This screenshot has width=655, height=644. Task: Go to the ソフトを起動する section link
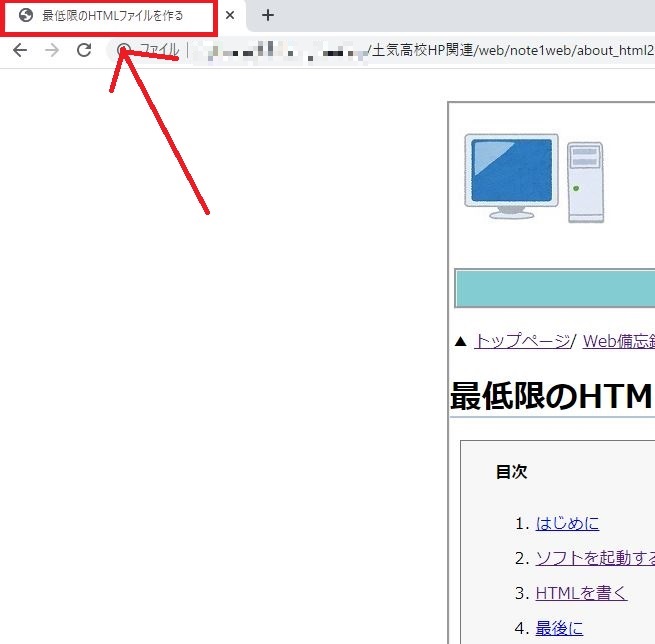click(594, 558)
